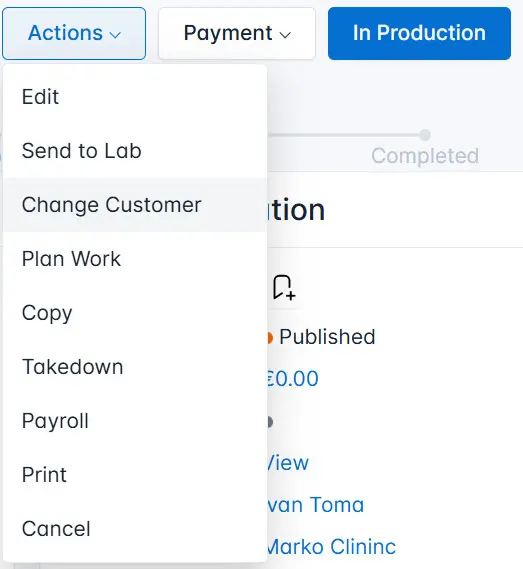Click the orange Published status dot
The image size is (523, 569).
270,337
